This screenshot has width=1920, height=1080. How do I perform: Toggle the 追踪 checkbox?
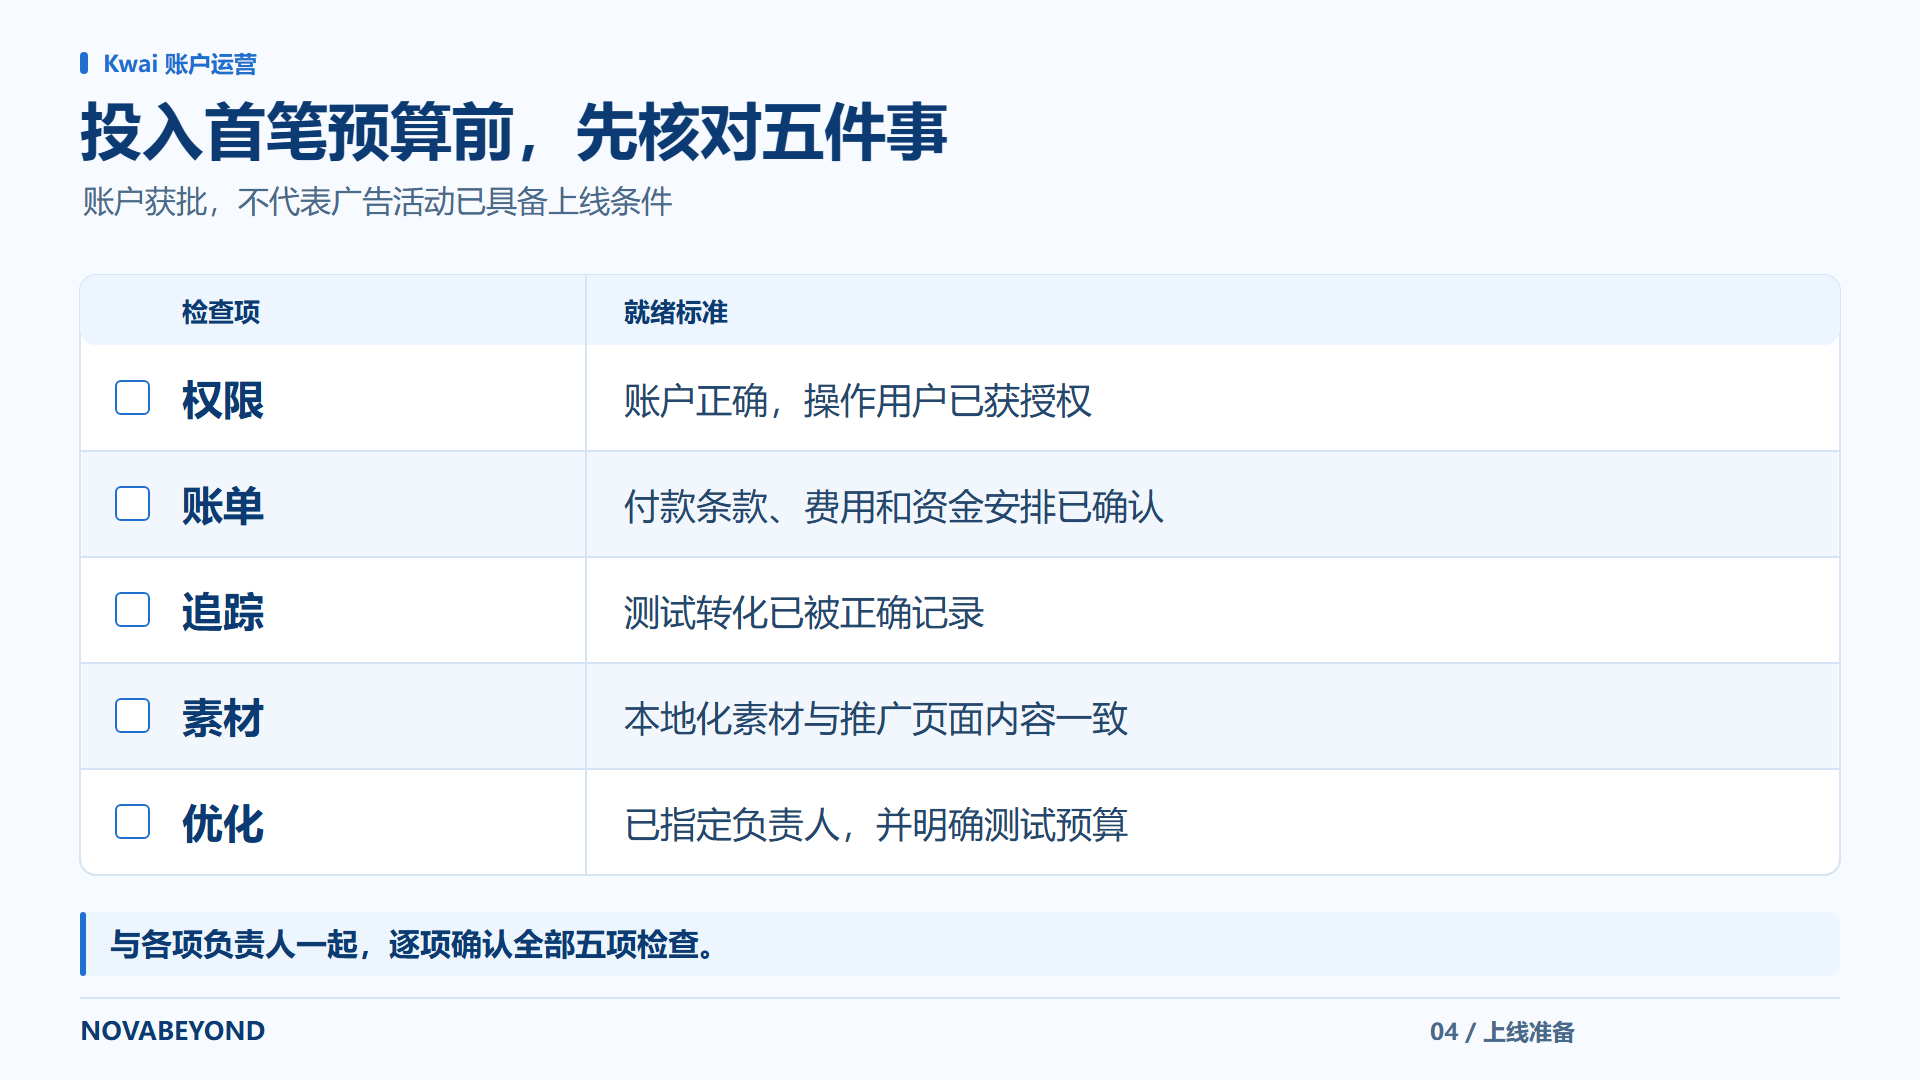tap(132, 610)
